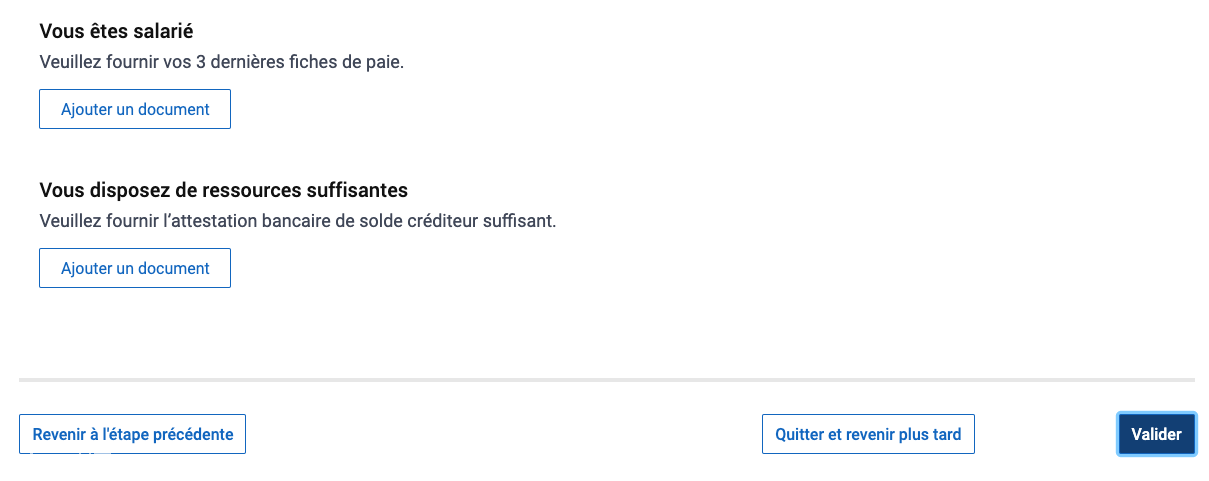Screen dimensions: 1209x481
Task: Select Quitter et revenir plus tard
Action: [x=868, y=434]
